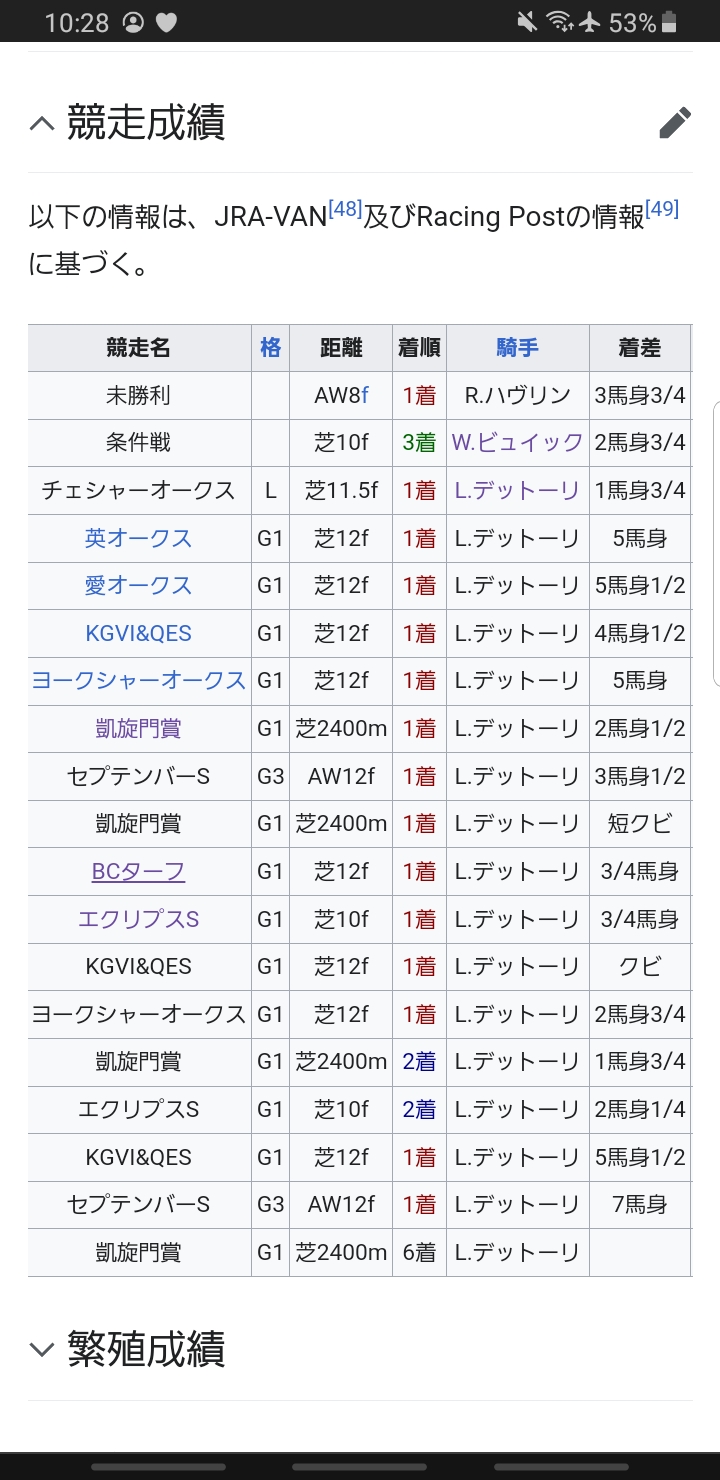
Task: Expand the 繁殖成績 section
Action: pos(42,1349)
